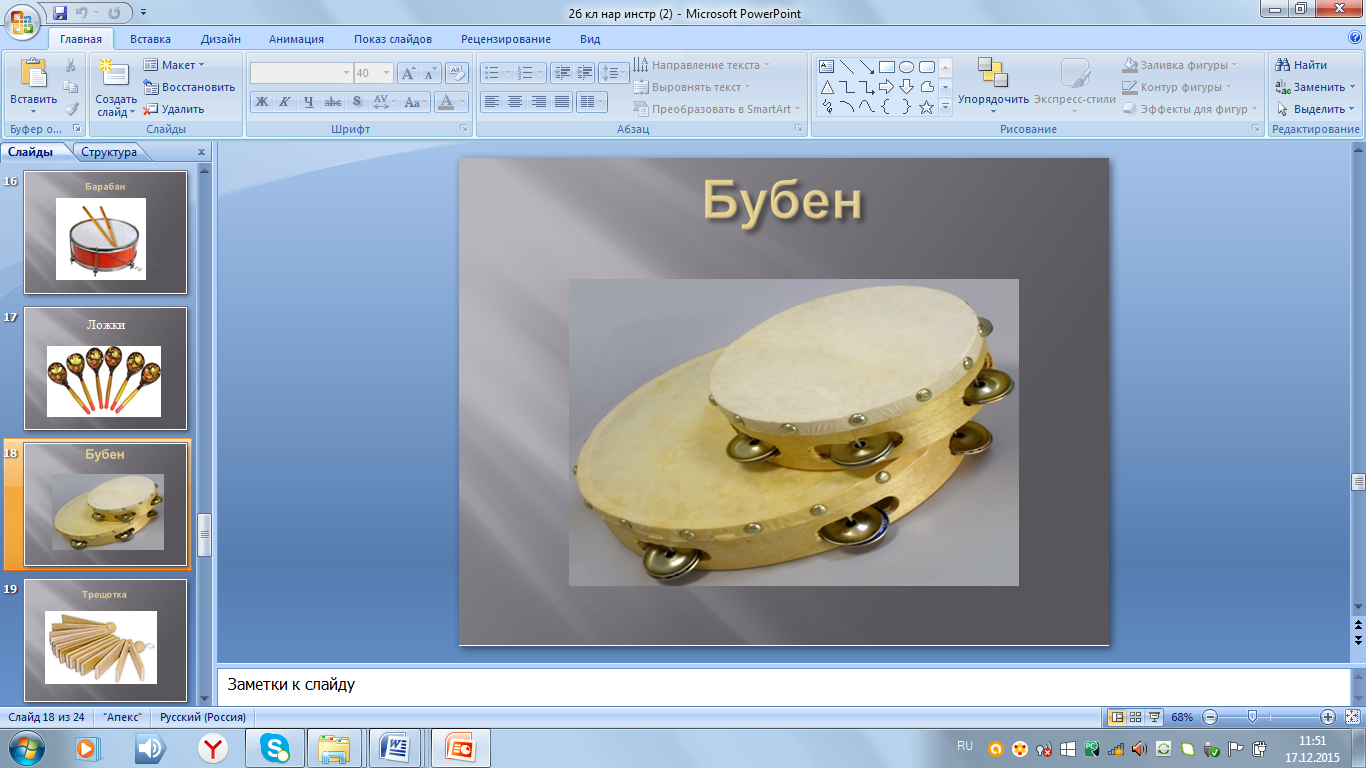Fit slide to window button

(x=1351, y=717)
